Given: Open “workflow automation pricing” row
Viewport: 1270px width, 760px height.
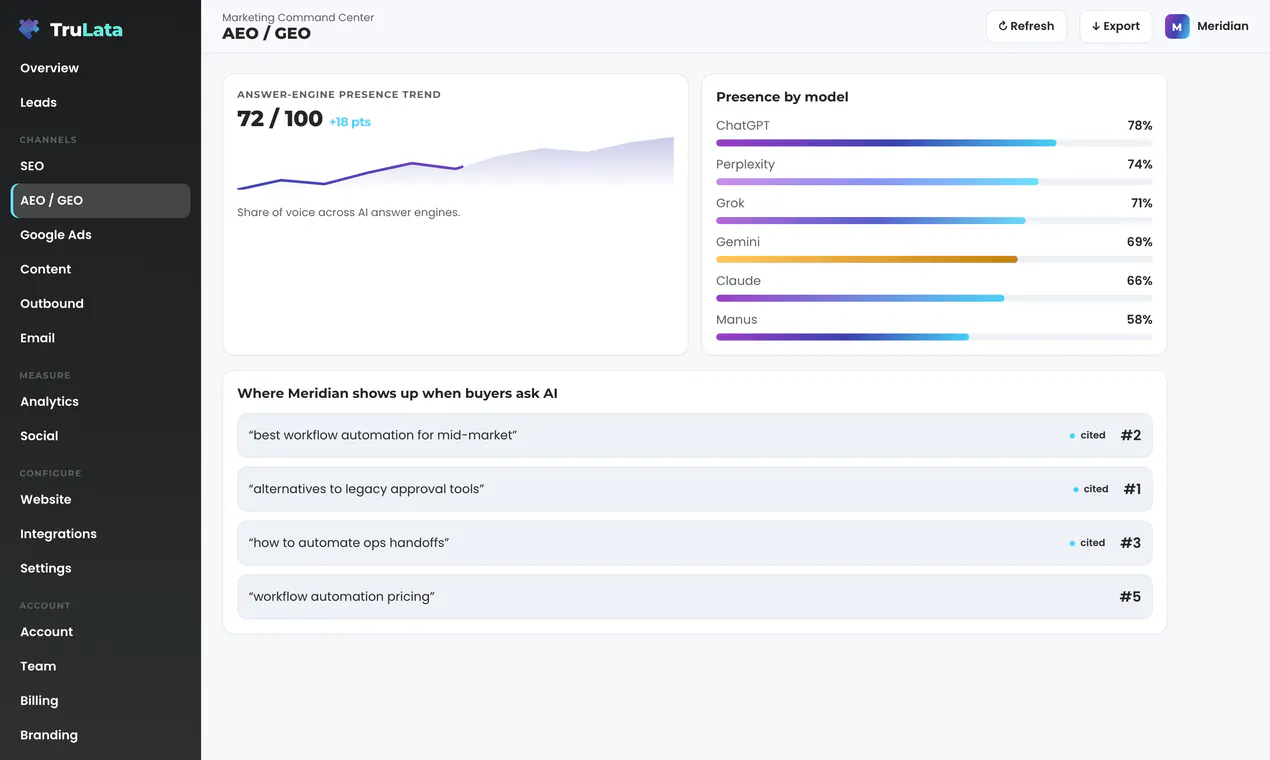Looking at the screenshot, I should 694,597.
